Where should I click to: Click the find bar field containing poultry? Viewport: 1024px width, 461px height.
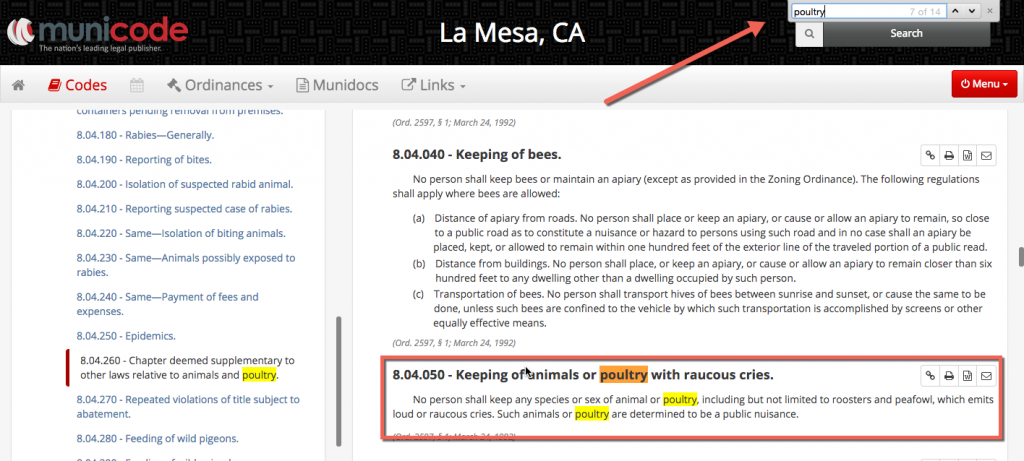[850, 11]
